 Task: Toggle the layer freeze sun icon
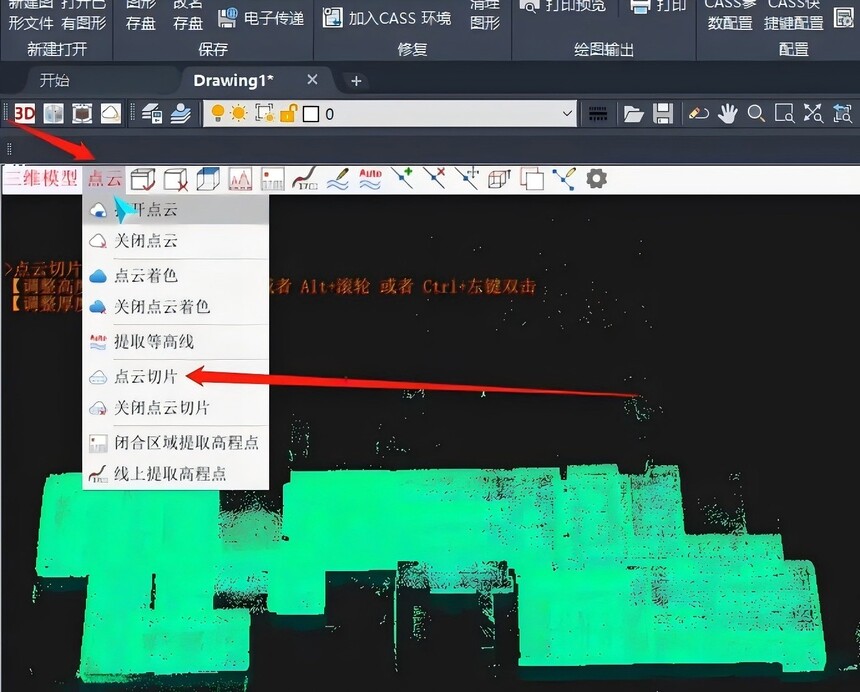pyautogui.click(x=239, y=114)
